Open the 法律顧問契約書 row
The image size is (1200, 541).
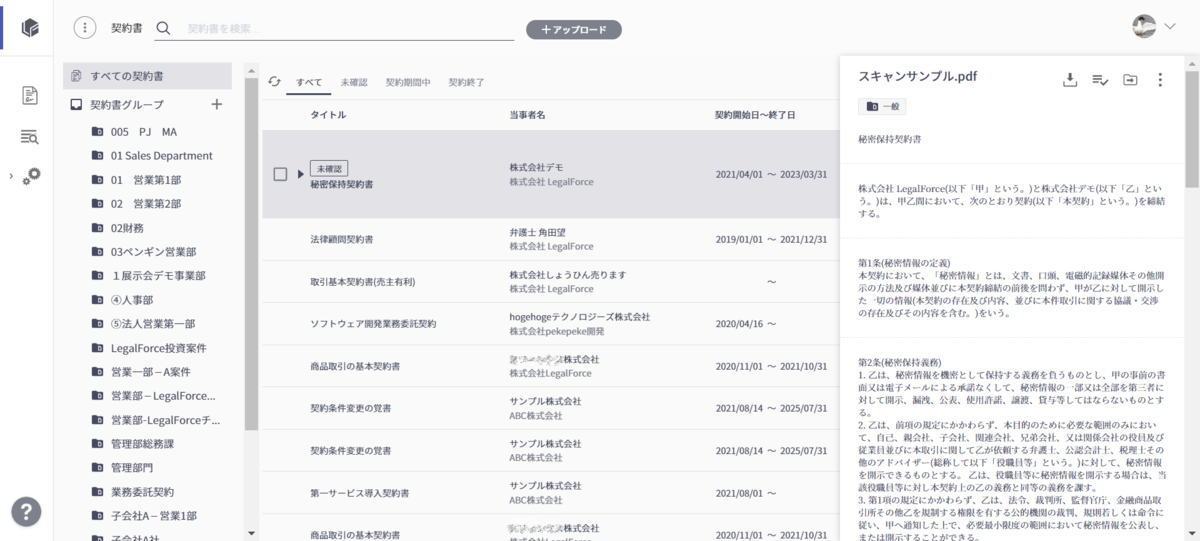tap(550, 240)
